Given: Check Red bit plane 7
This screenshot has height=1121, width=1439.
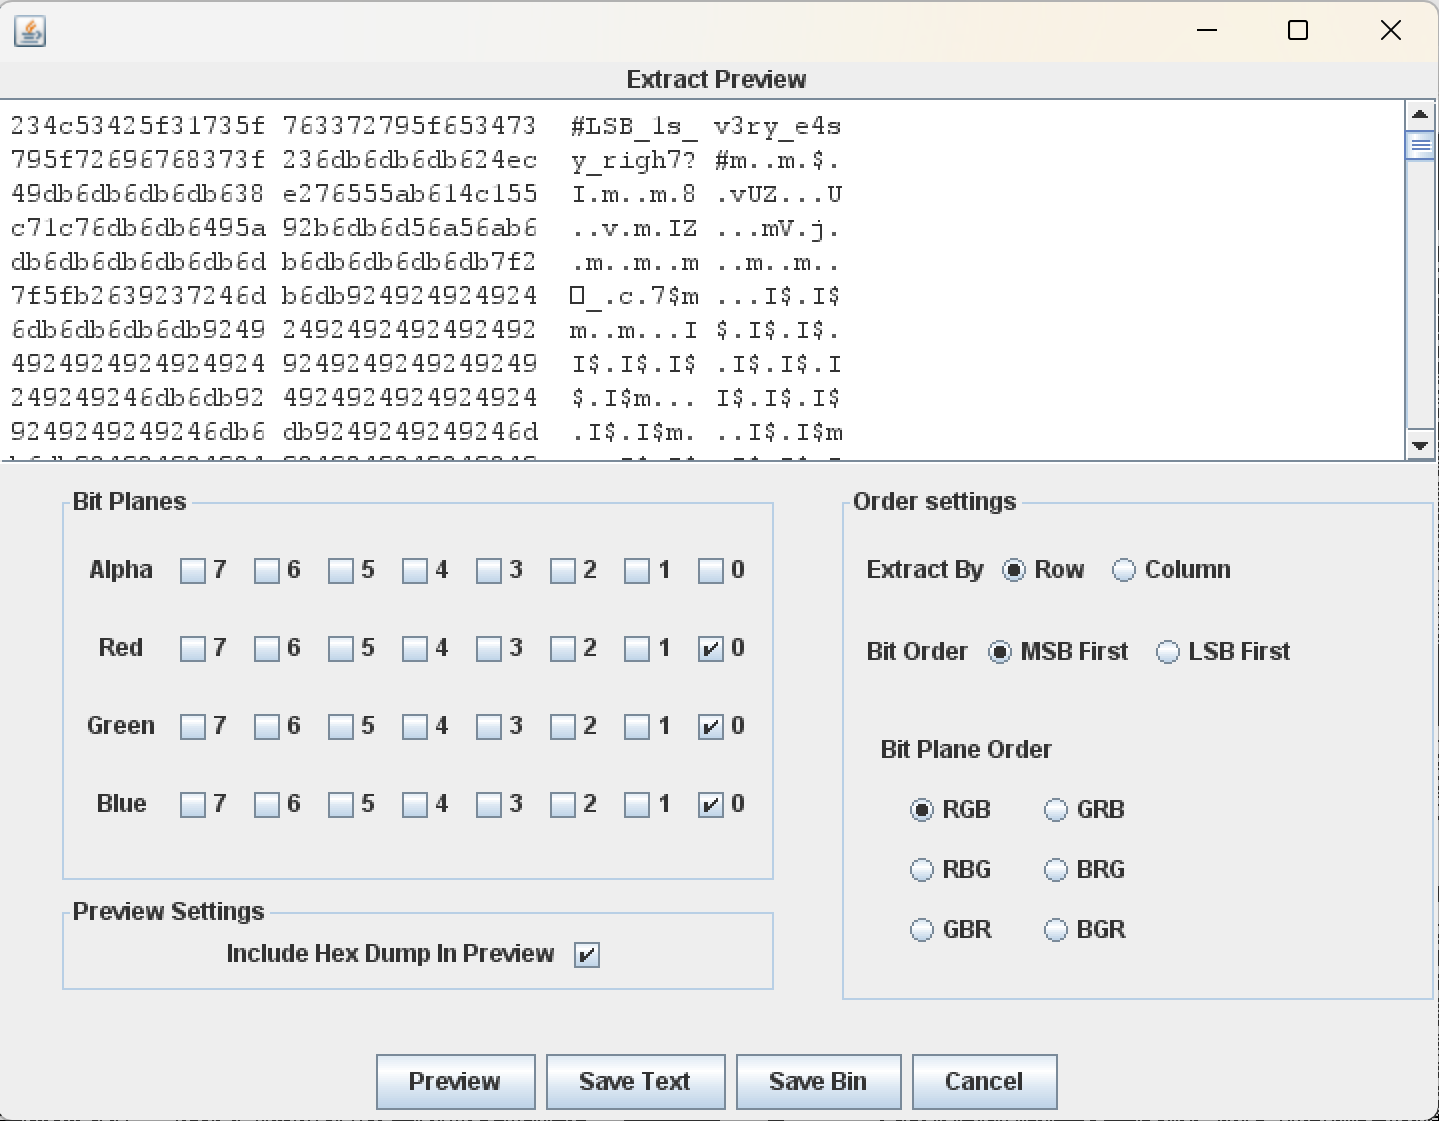Looking at the screenshot, I should tap(193, 649).
